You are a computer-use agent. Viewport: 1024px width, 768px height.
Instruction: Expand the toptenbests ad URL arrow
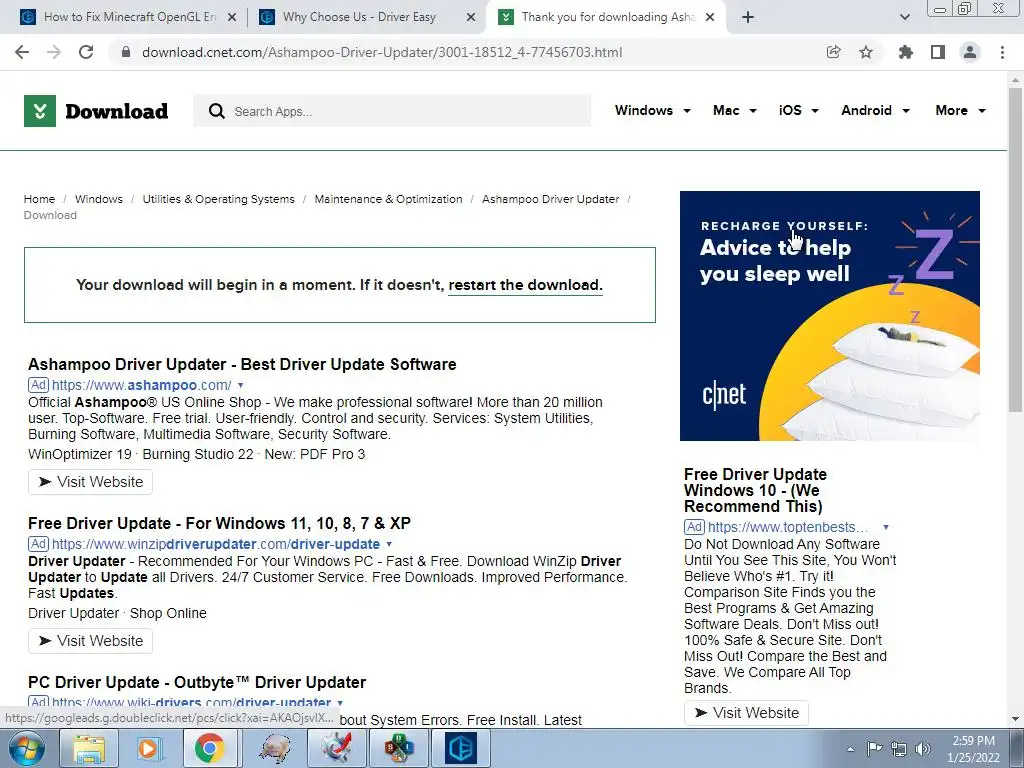tap(886, 527)
